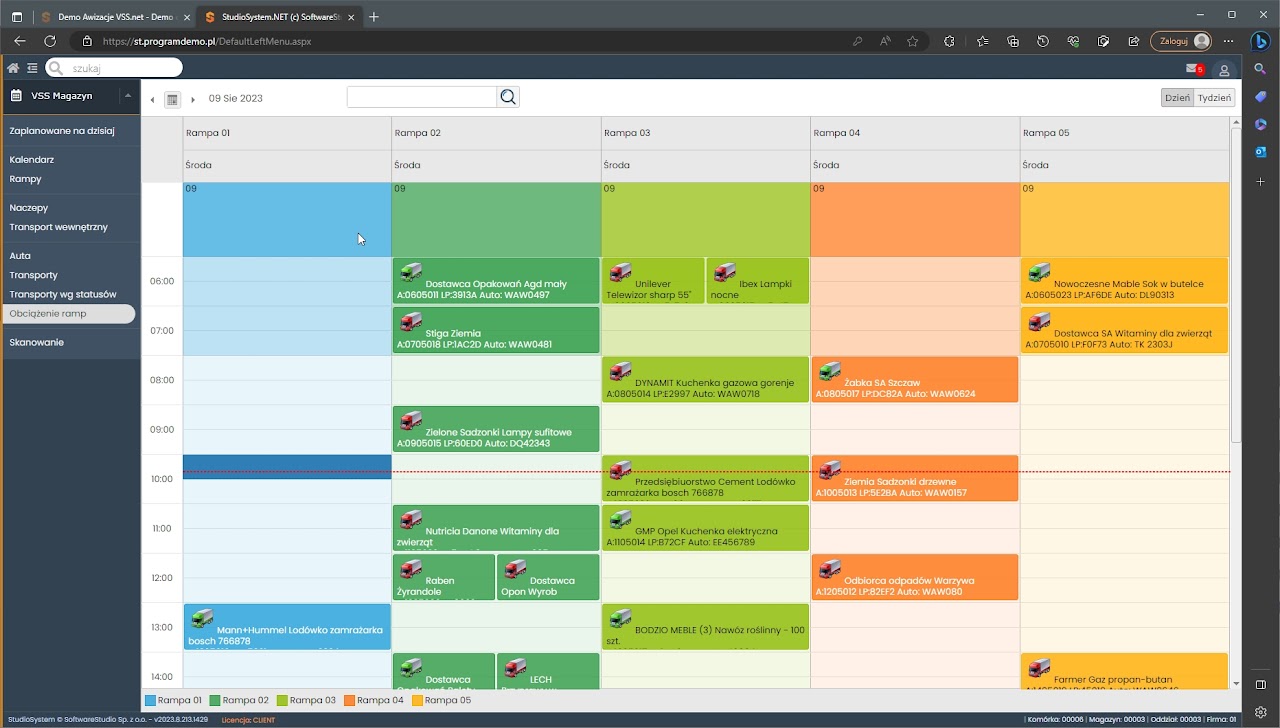Select the Dzień view toggle
This screenshot has height=728, width=1280.
coord(1177,98)
